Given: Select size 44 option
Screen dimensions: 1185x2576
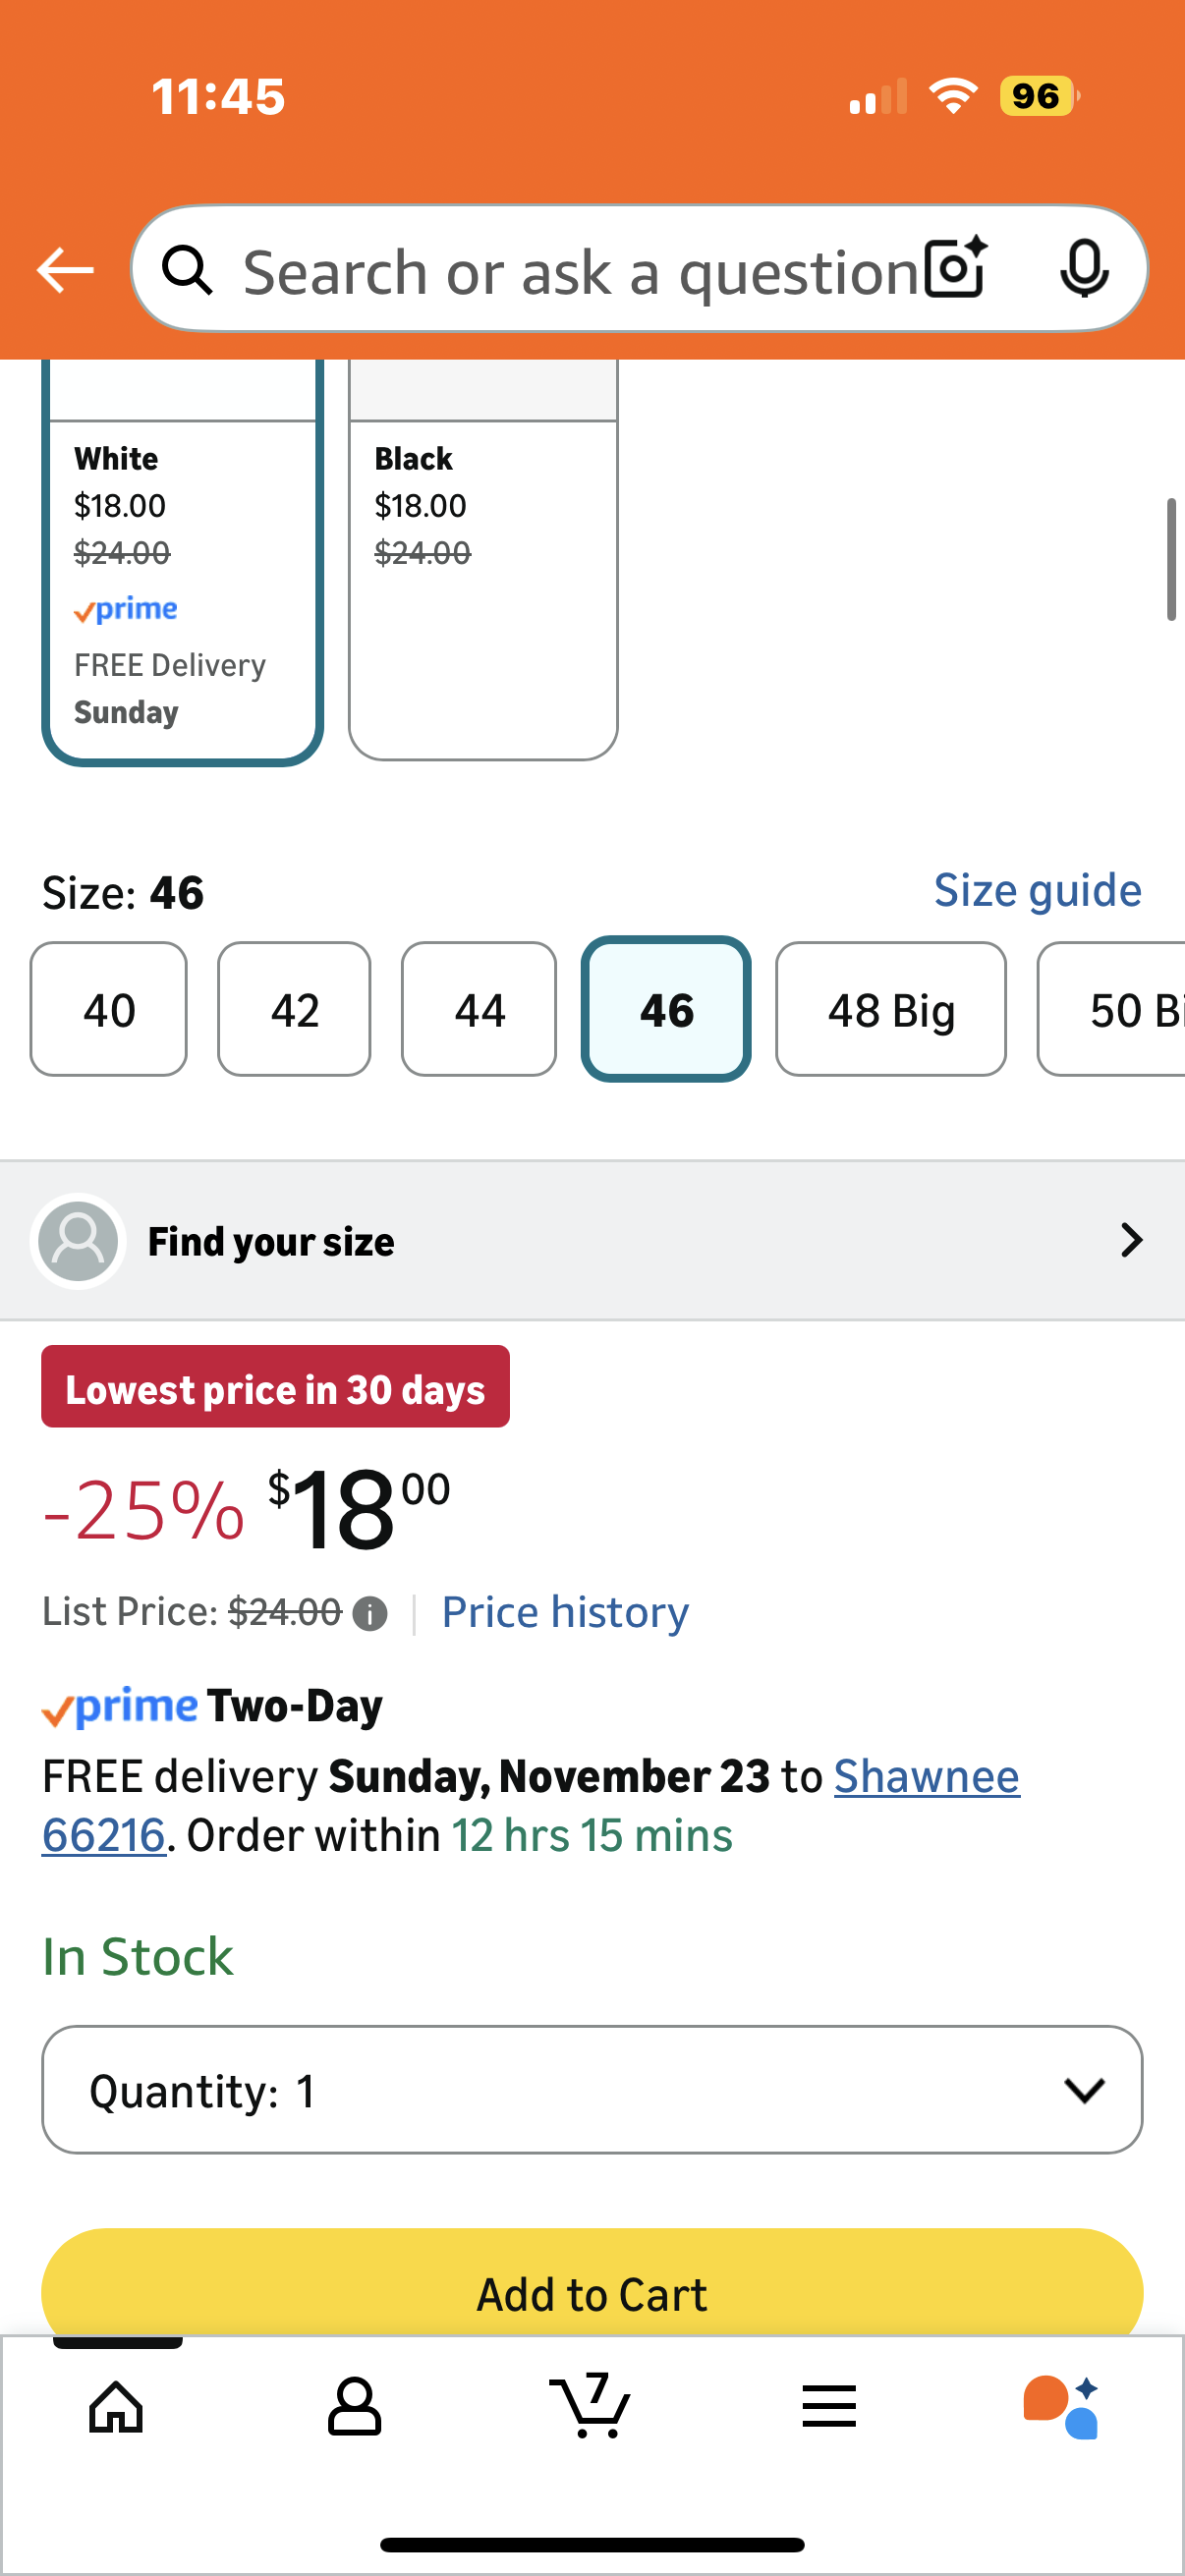Looking at the screenshot, I should pyautogui.click(x=479, y=1009).
